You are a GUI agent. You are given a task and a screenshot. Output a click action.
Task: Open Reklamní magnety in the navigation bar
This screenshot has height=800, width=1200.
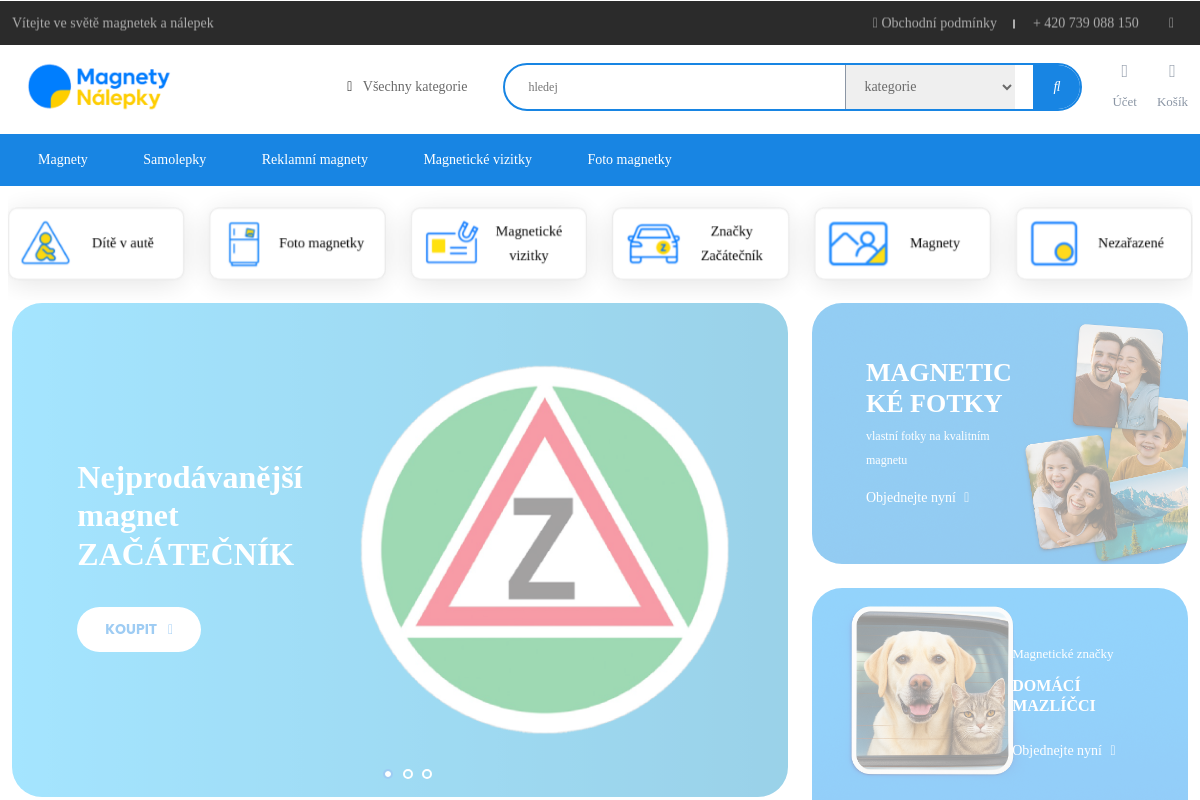point(314,160)
